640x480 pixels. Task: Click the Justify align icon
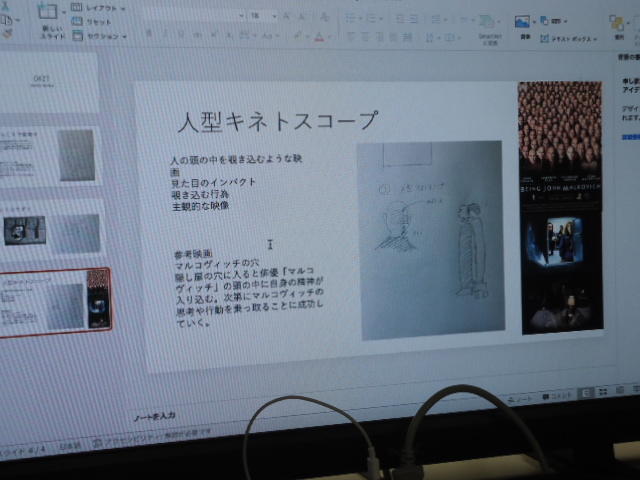[393, 38]
